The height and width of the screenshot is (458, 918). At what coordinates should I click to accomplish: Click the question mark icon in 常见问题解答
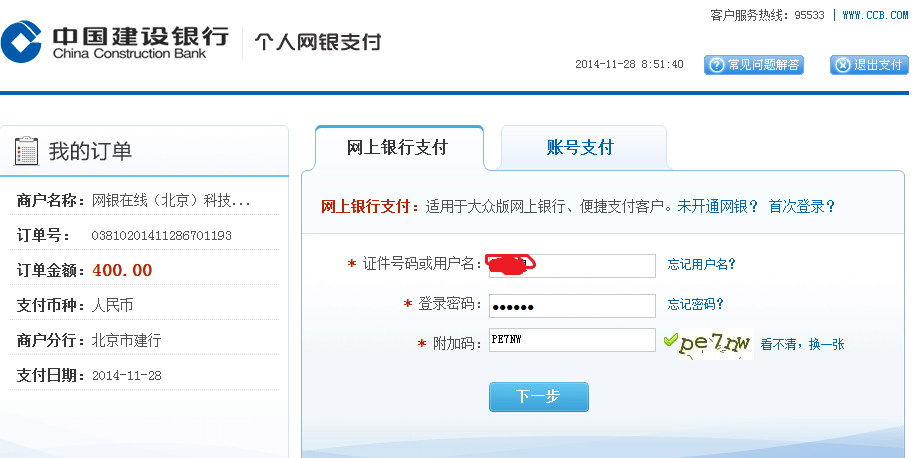point(715,65)
